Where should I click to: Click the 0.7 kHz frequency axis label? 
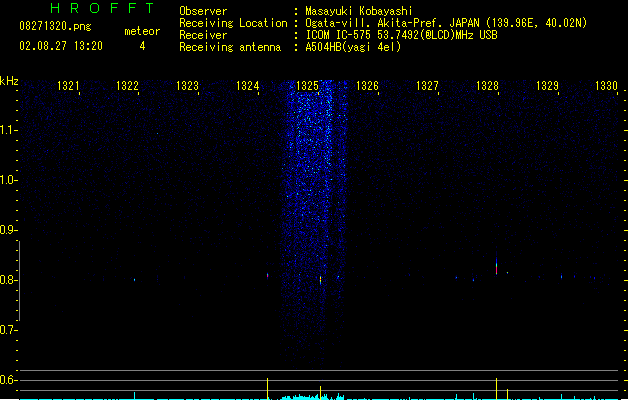point(8,330)
